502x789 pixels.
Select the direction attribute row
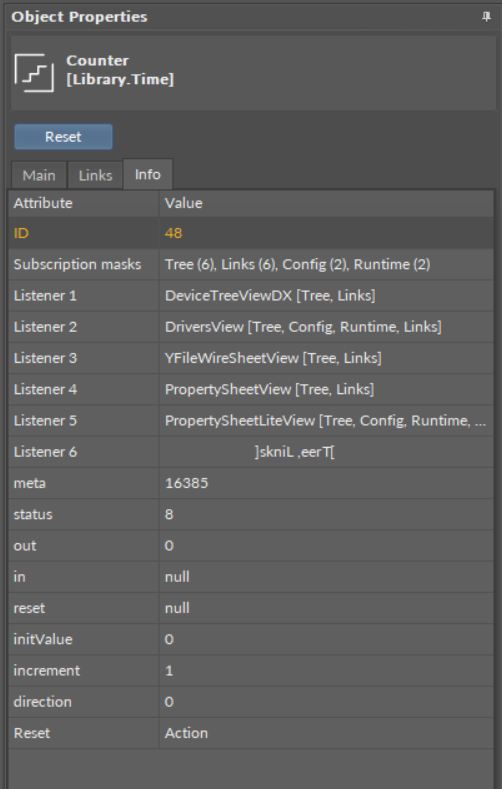[251, 701]
